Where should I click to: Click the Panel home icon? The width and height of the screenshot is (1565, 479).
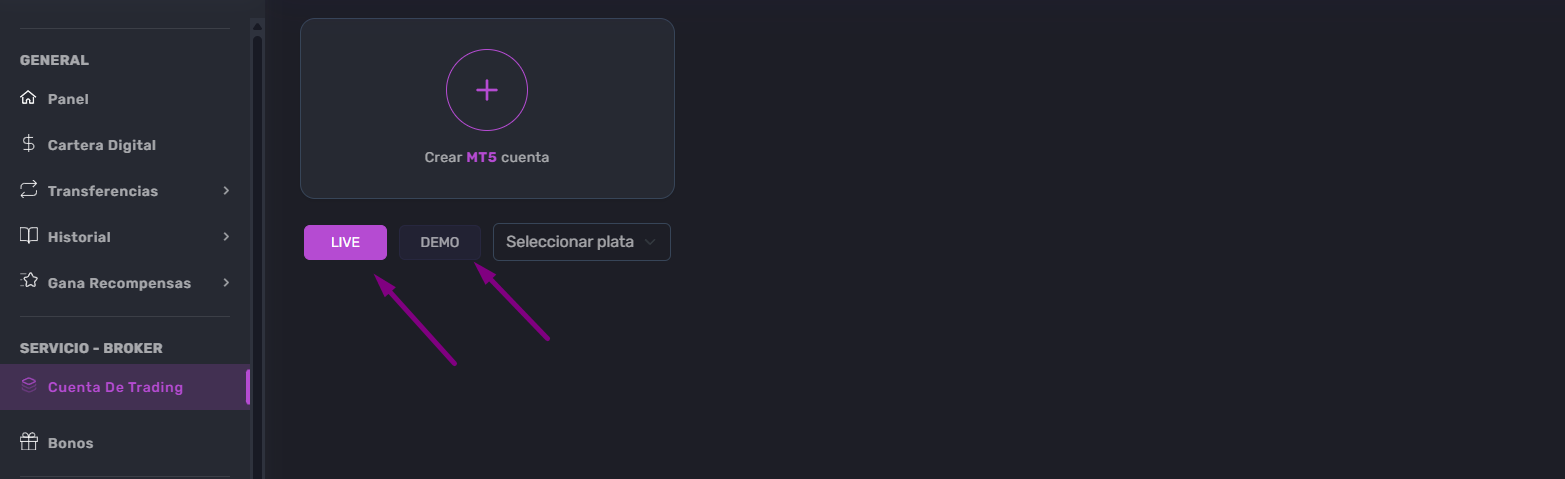click(x=28, y=98)
